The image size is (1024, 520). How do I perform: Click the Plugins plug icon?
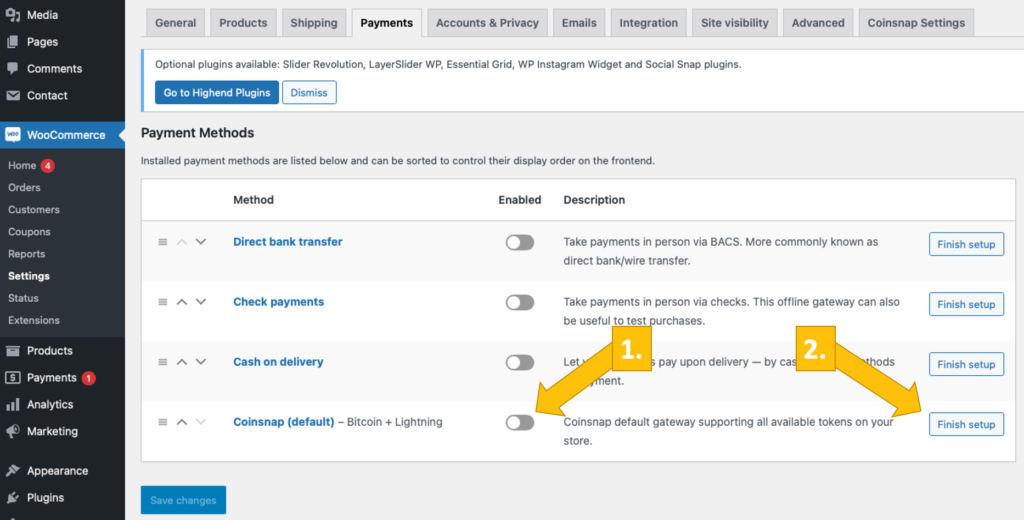(13, 498)
